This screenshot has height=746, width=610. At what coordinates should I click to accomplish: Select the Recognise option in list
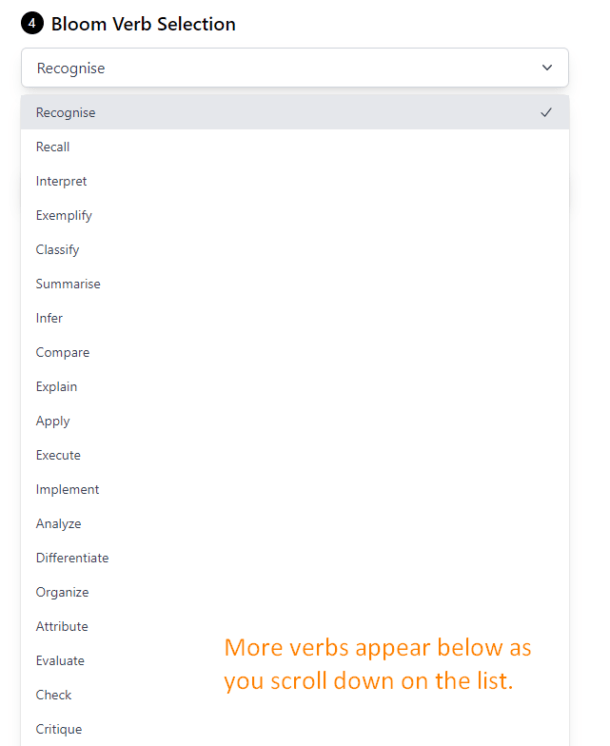click(x=66, y=113)
